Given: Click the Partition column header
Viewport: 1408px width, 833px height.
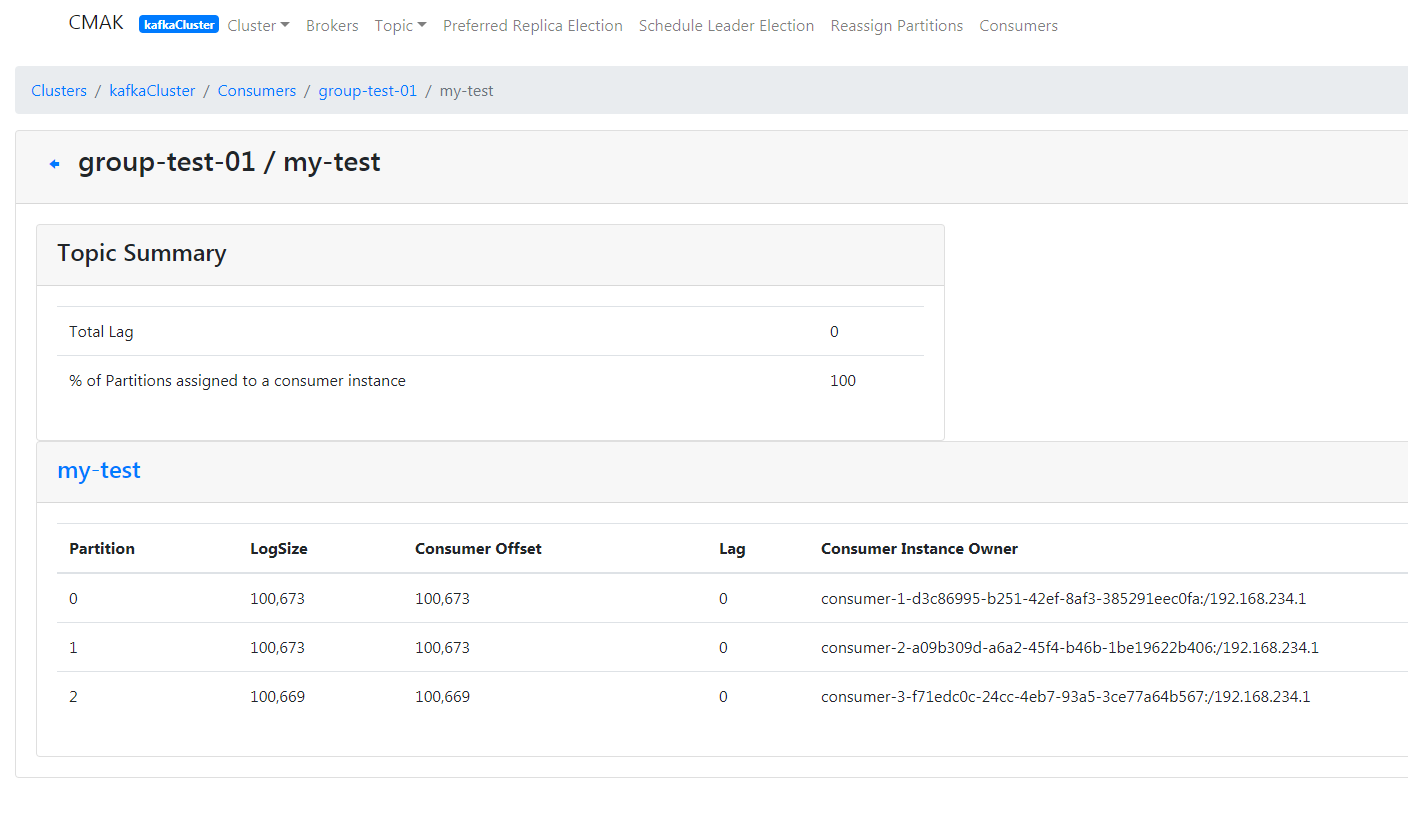Looking at the screenshot, I should click(x=102, y=549).
